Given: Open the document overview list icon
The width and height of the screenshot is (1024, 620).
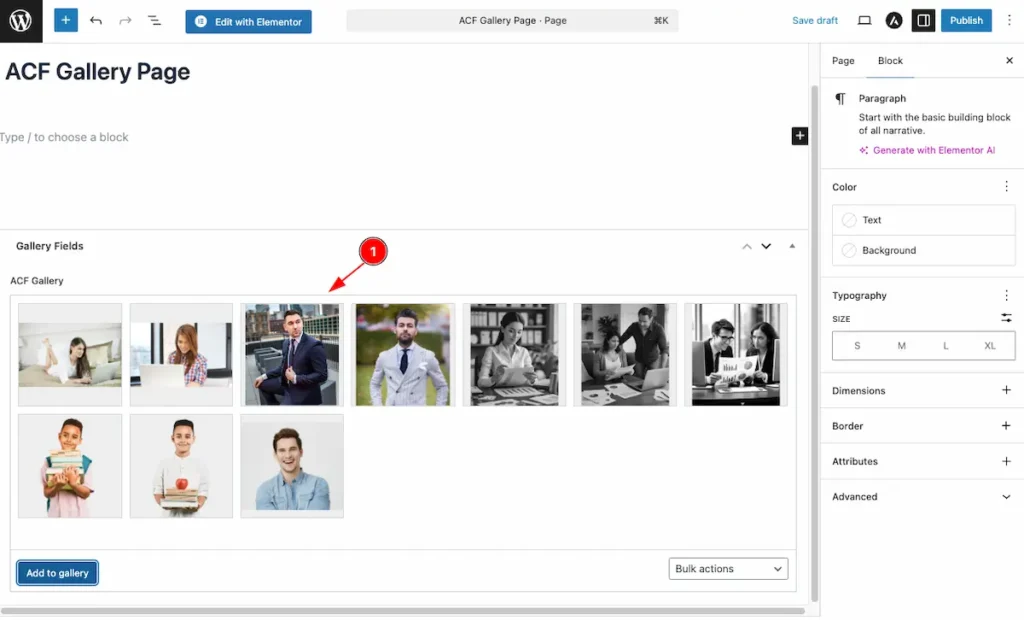Looking at the screenshot, I should point(155,21).
